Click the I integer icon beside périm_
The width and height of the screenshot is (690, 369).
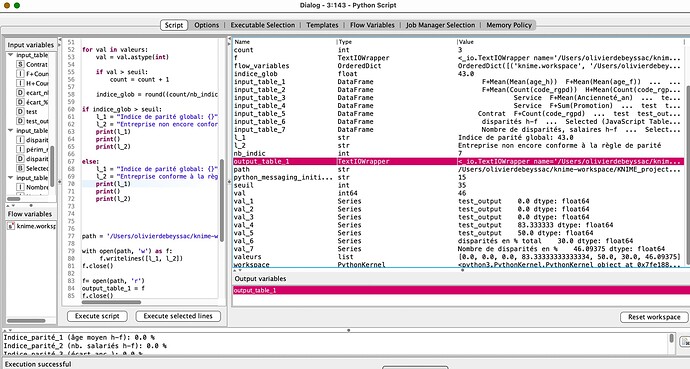(20, 150)
